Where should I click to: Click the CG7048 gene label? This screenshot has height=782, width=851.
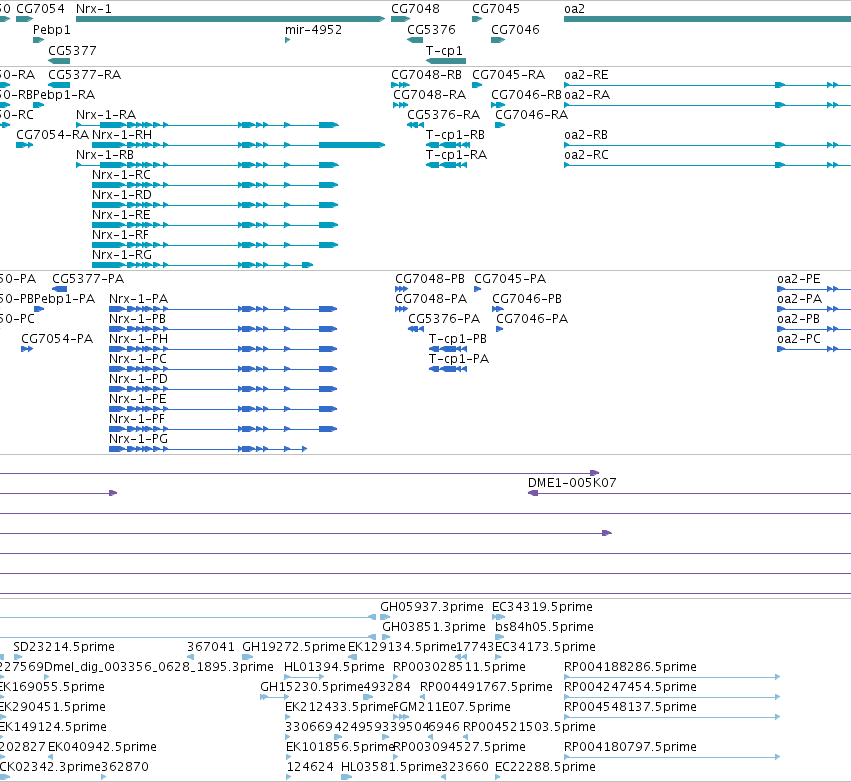(x=415, y=9)
